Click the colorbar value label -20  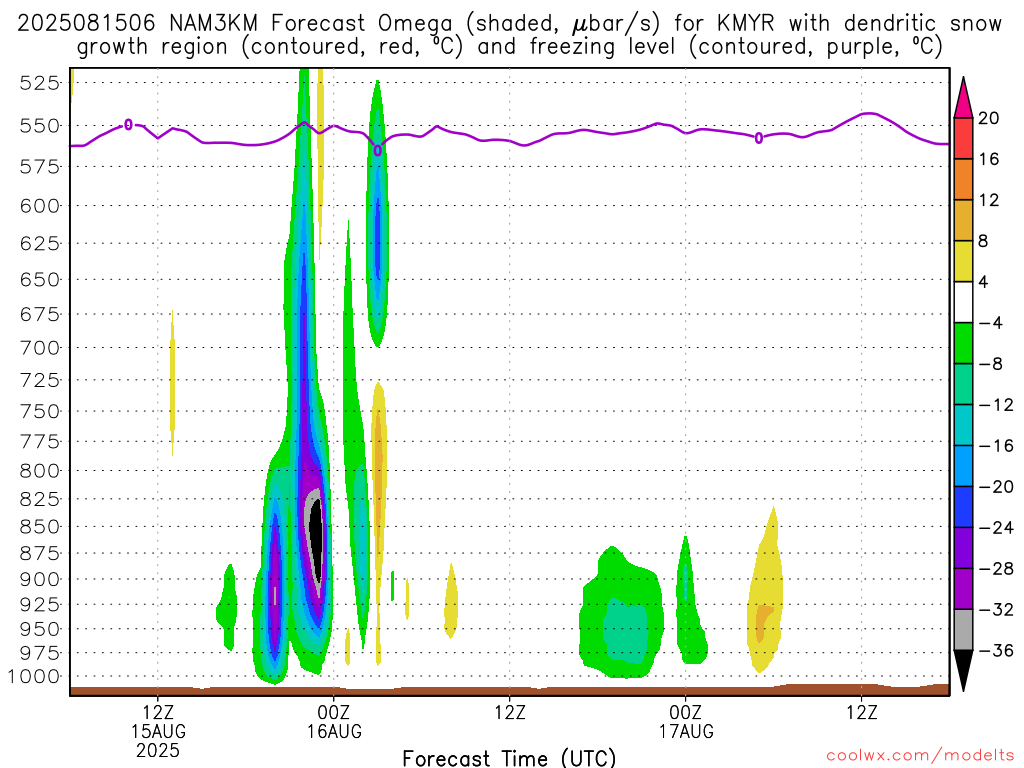997,487
